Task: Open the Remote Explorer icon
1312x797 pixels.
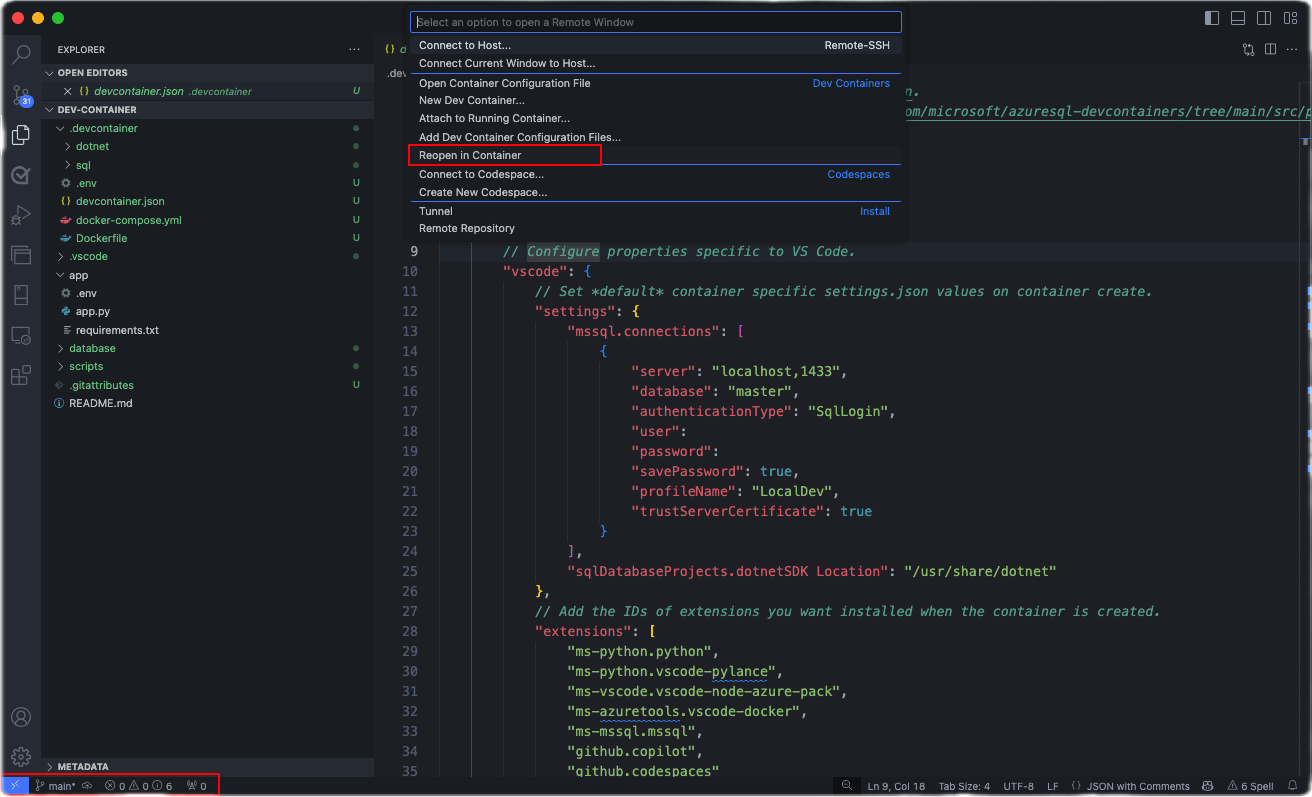Action: pyautogui.click(x=21, y=335)
